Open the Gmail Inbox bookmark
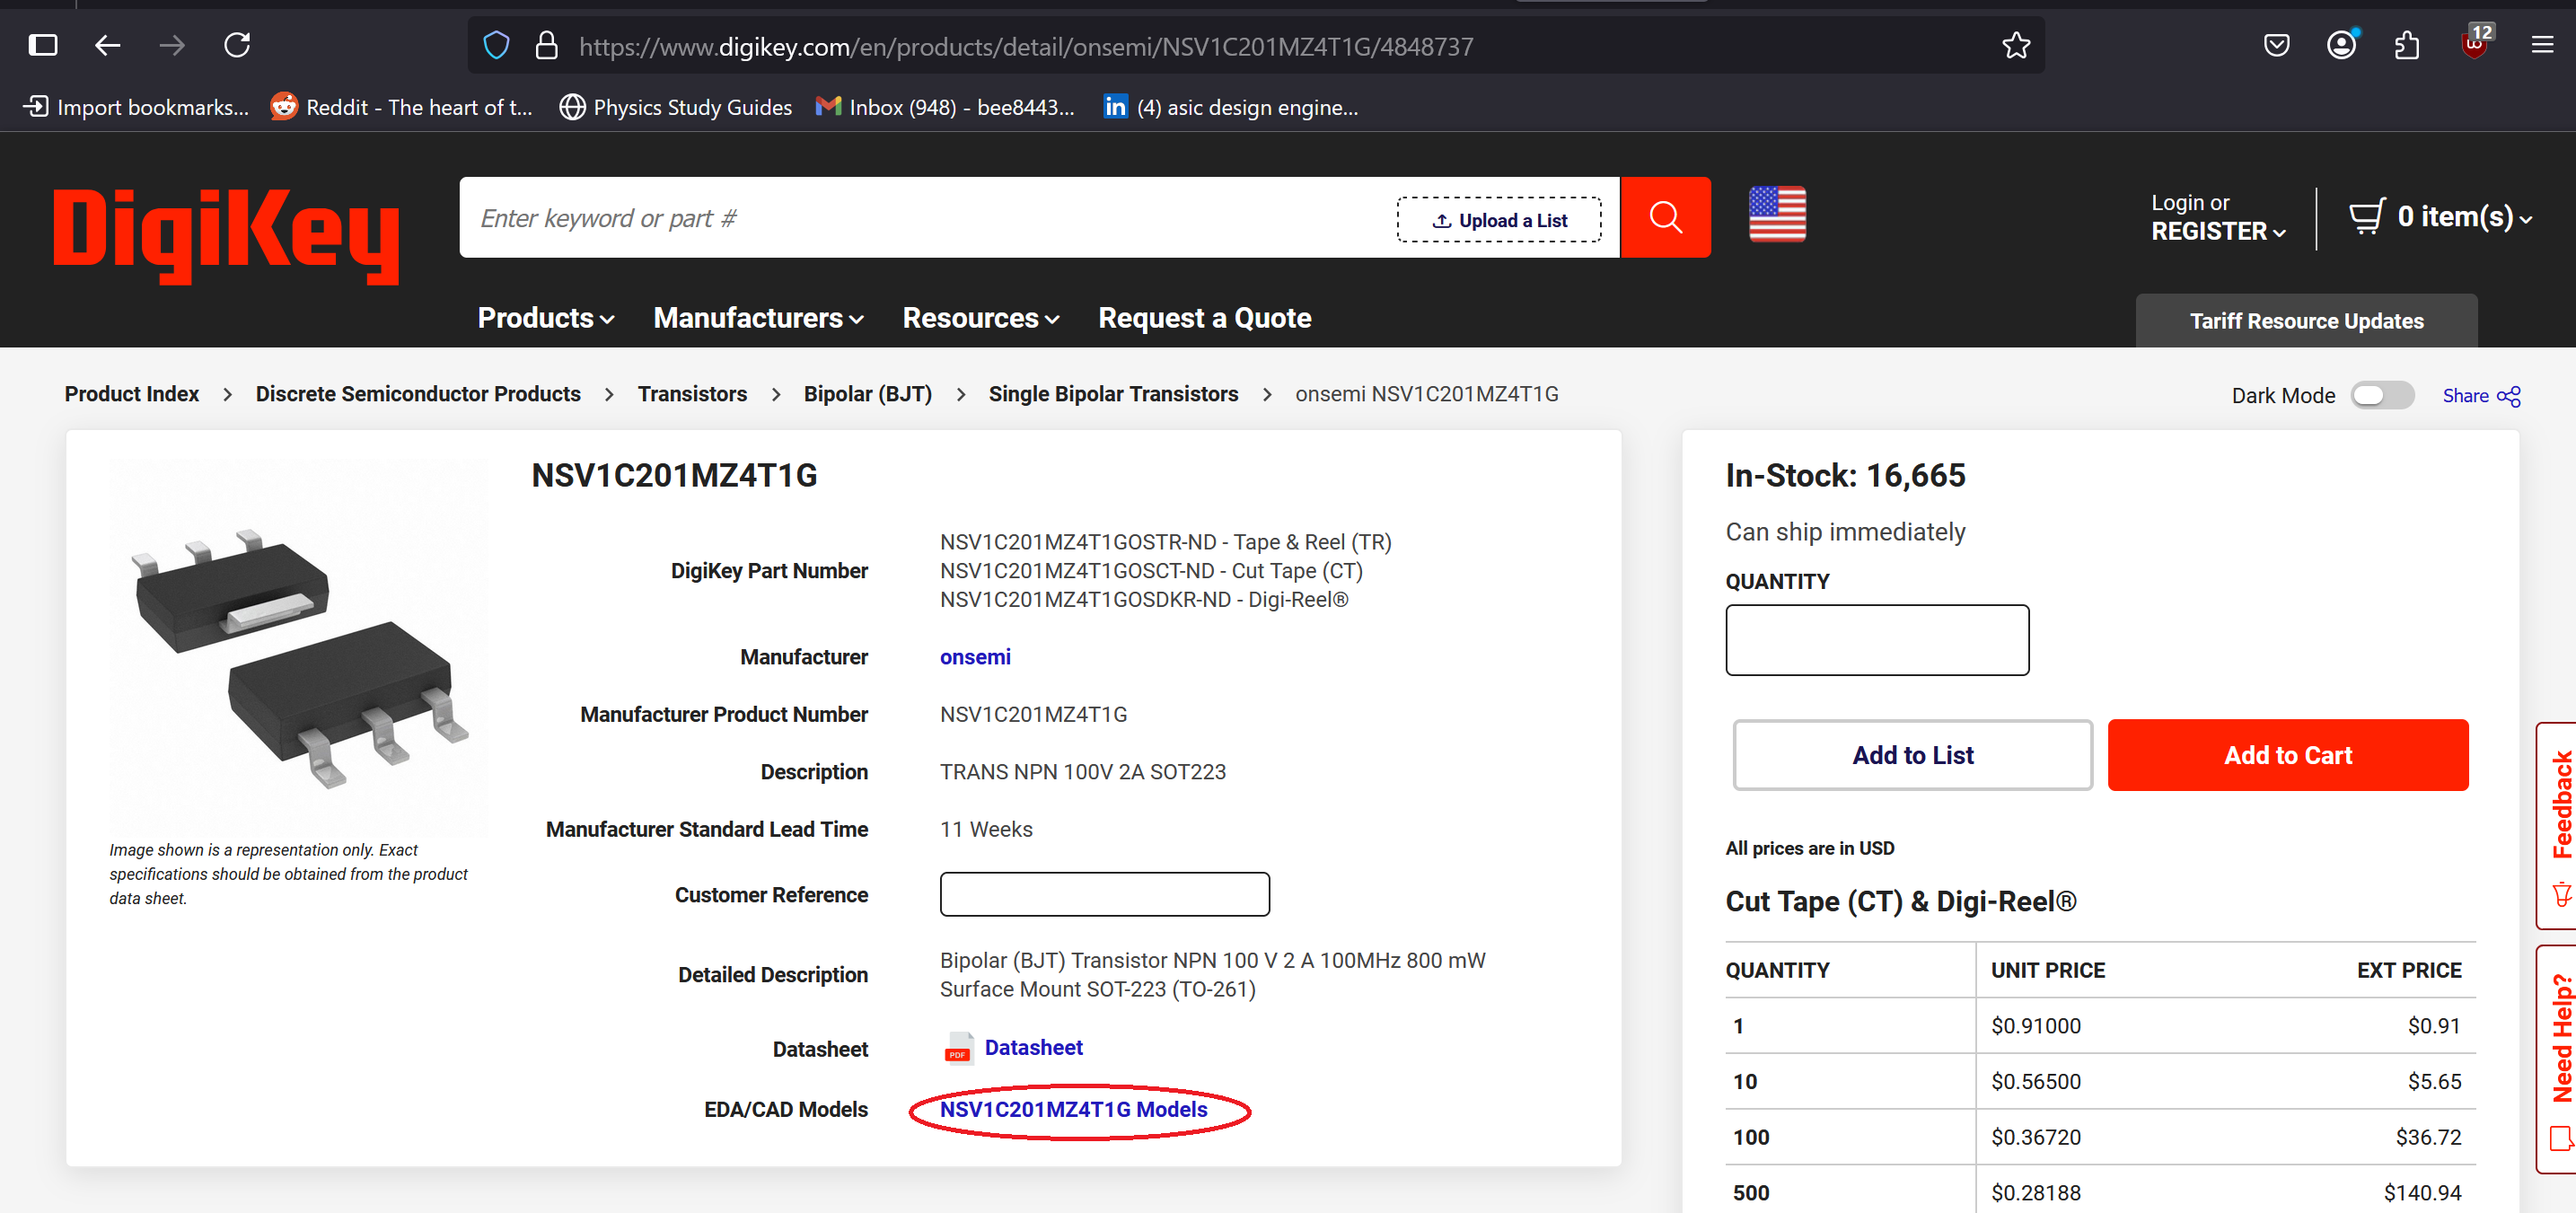The image size is (2576, 1213). pos(945,107)
